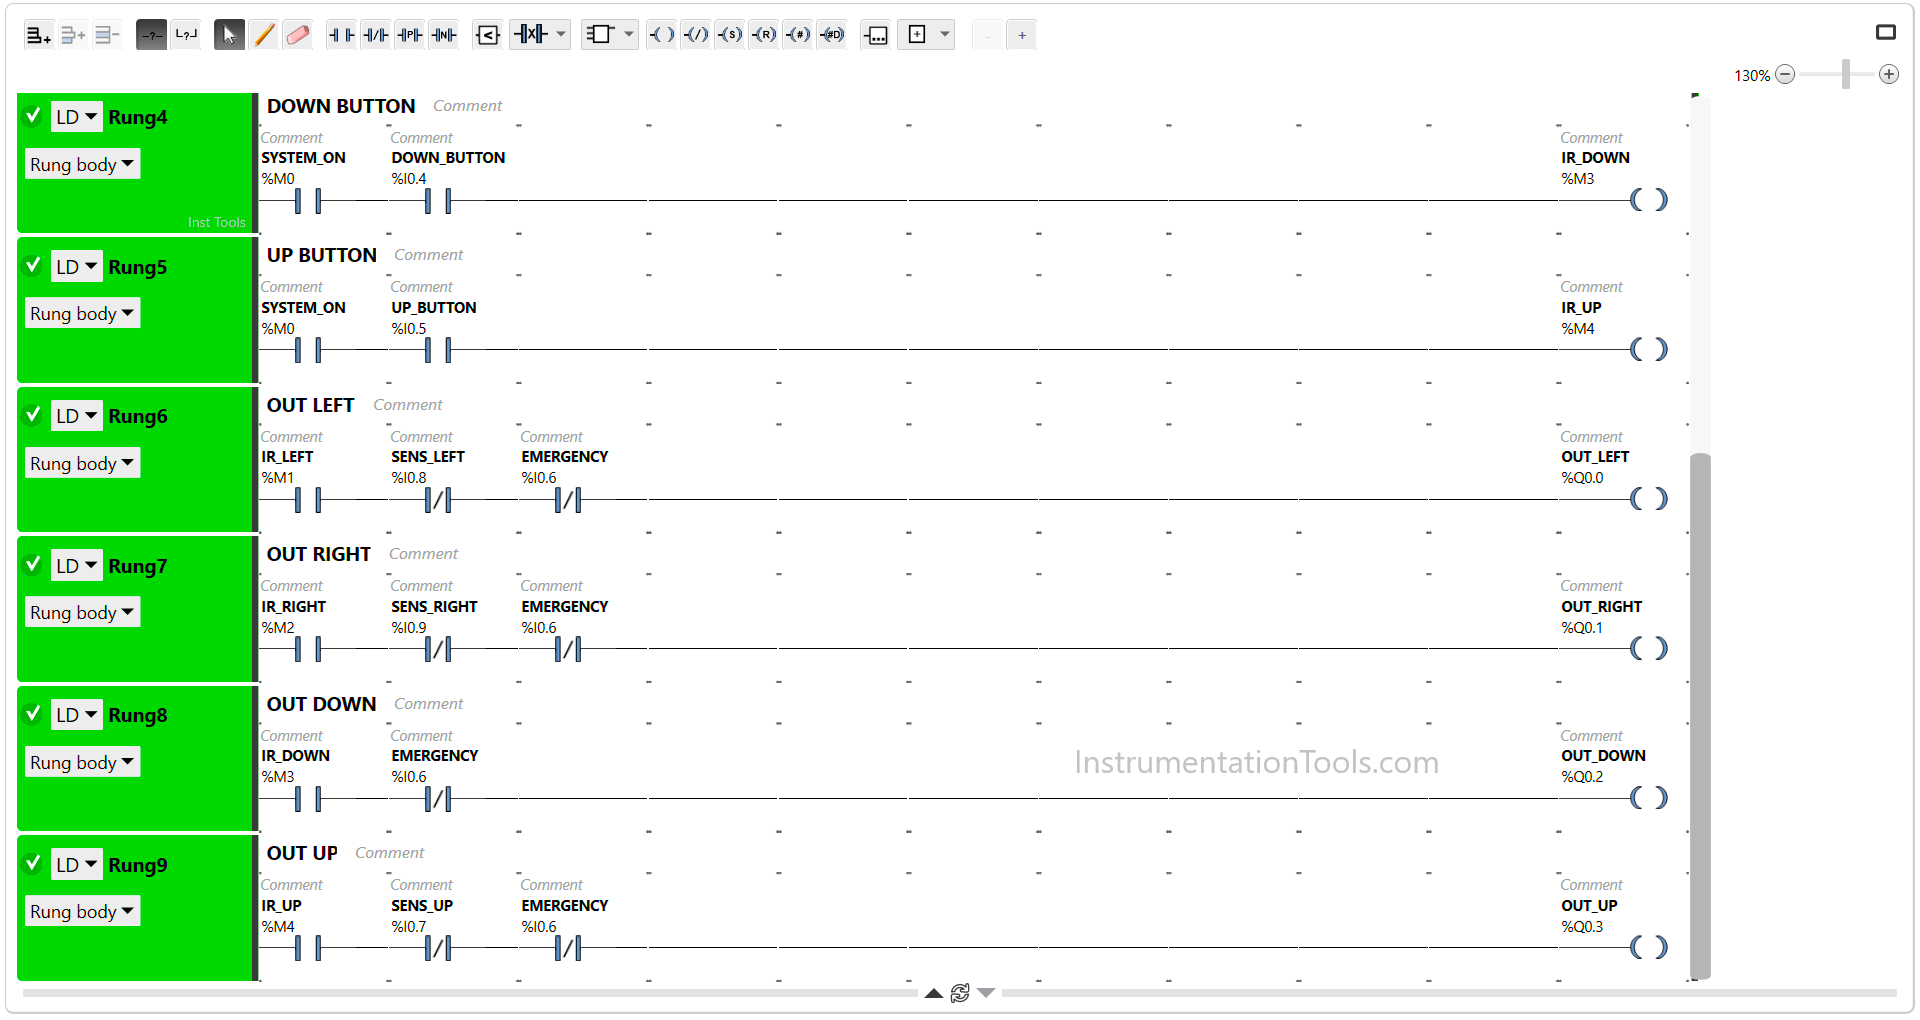Toggle the Rung6 checkmark
1920x1020 pixels.
[33, 414]
